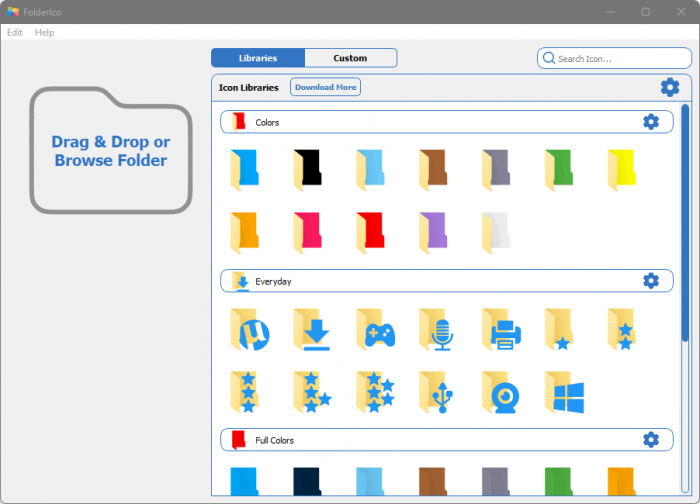700x504 pixels.
Task: Click the search magnifier icon
Action: (549, 58)
